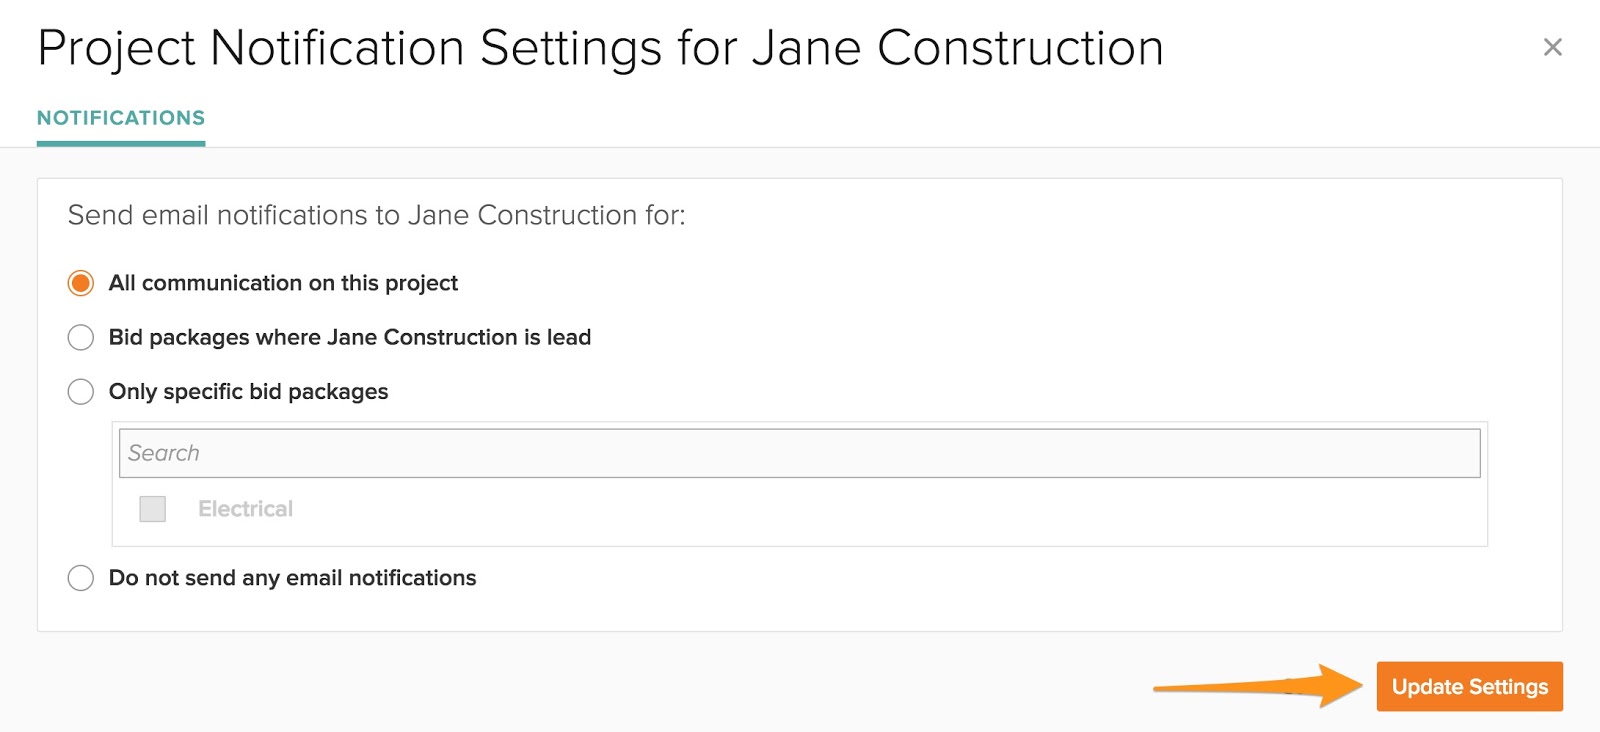Click the bid package Search field

pos(799,453)
